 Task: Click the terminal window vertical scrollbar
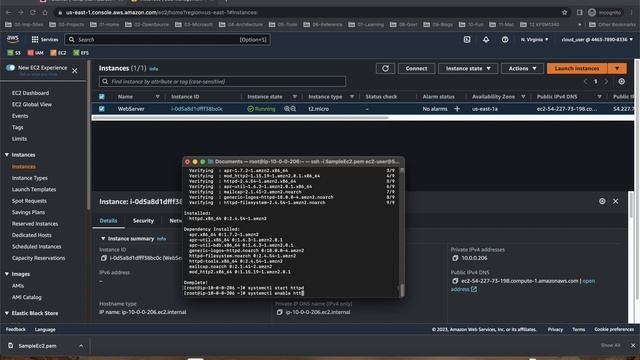pos(402,290)
